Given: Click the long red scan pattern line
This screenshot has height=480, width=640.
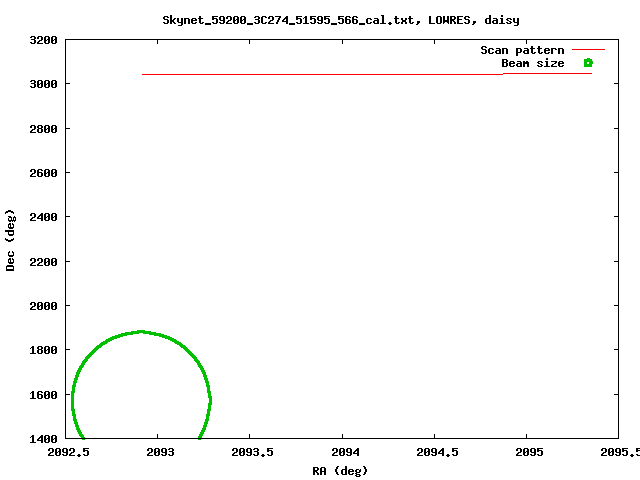Looking at the screenshot, I should pyautogui.click(x=367, y=74).
